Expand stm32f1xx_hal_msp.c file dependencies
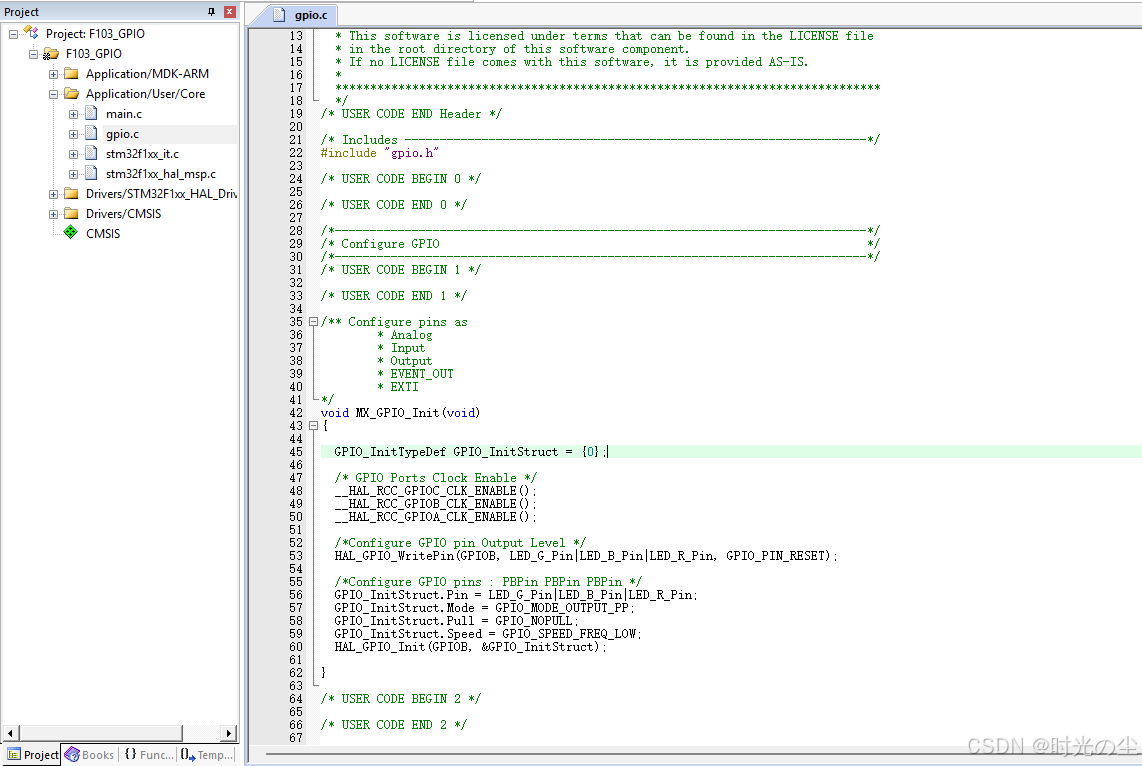This screenshot has width=1142, height=766. 74,174
